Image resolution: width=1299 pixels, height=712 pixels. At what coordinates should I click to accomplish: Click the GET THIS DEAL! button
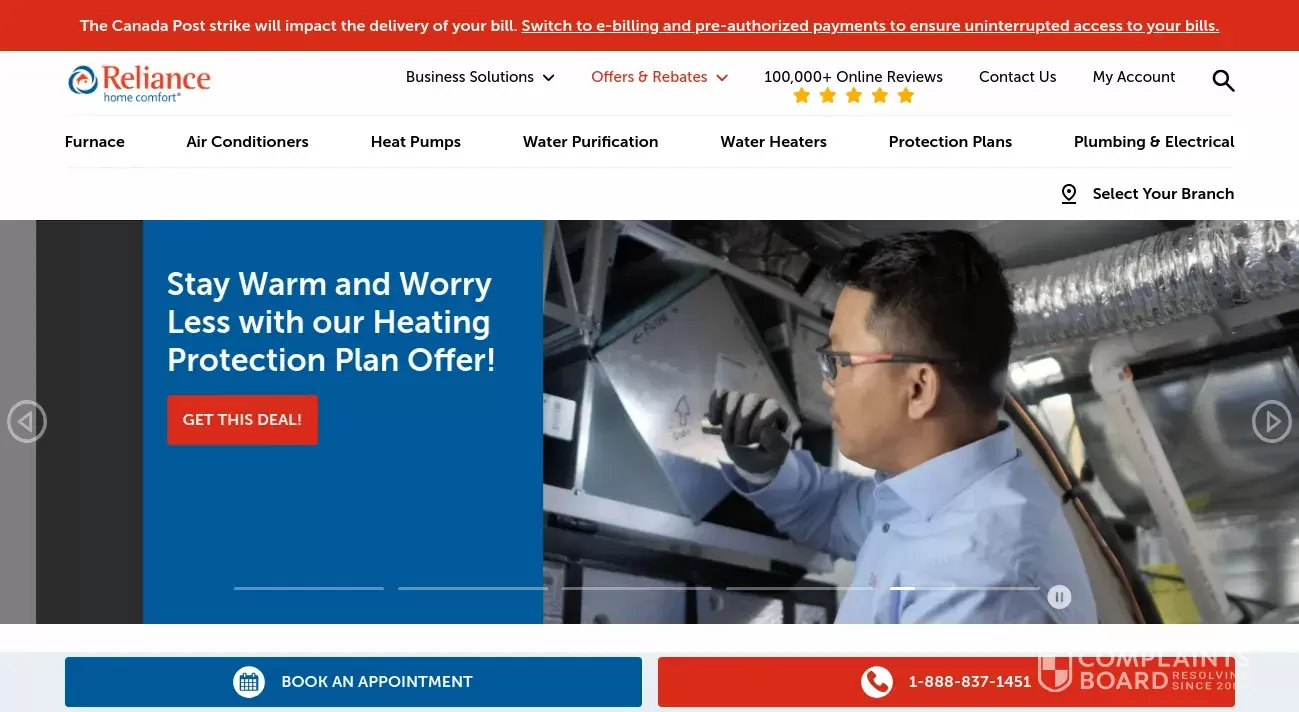pyautogui.click(x=242, y=420)
